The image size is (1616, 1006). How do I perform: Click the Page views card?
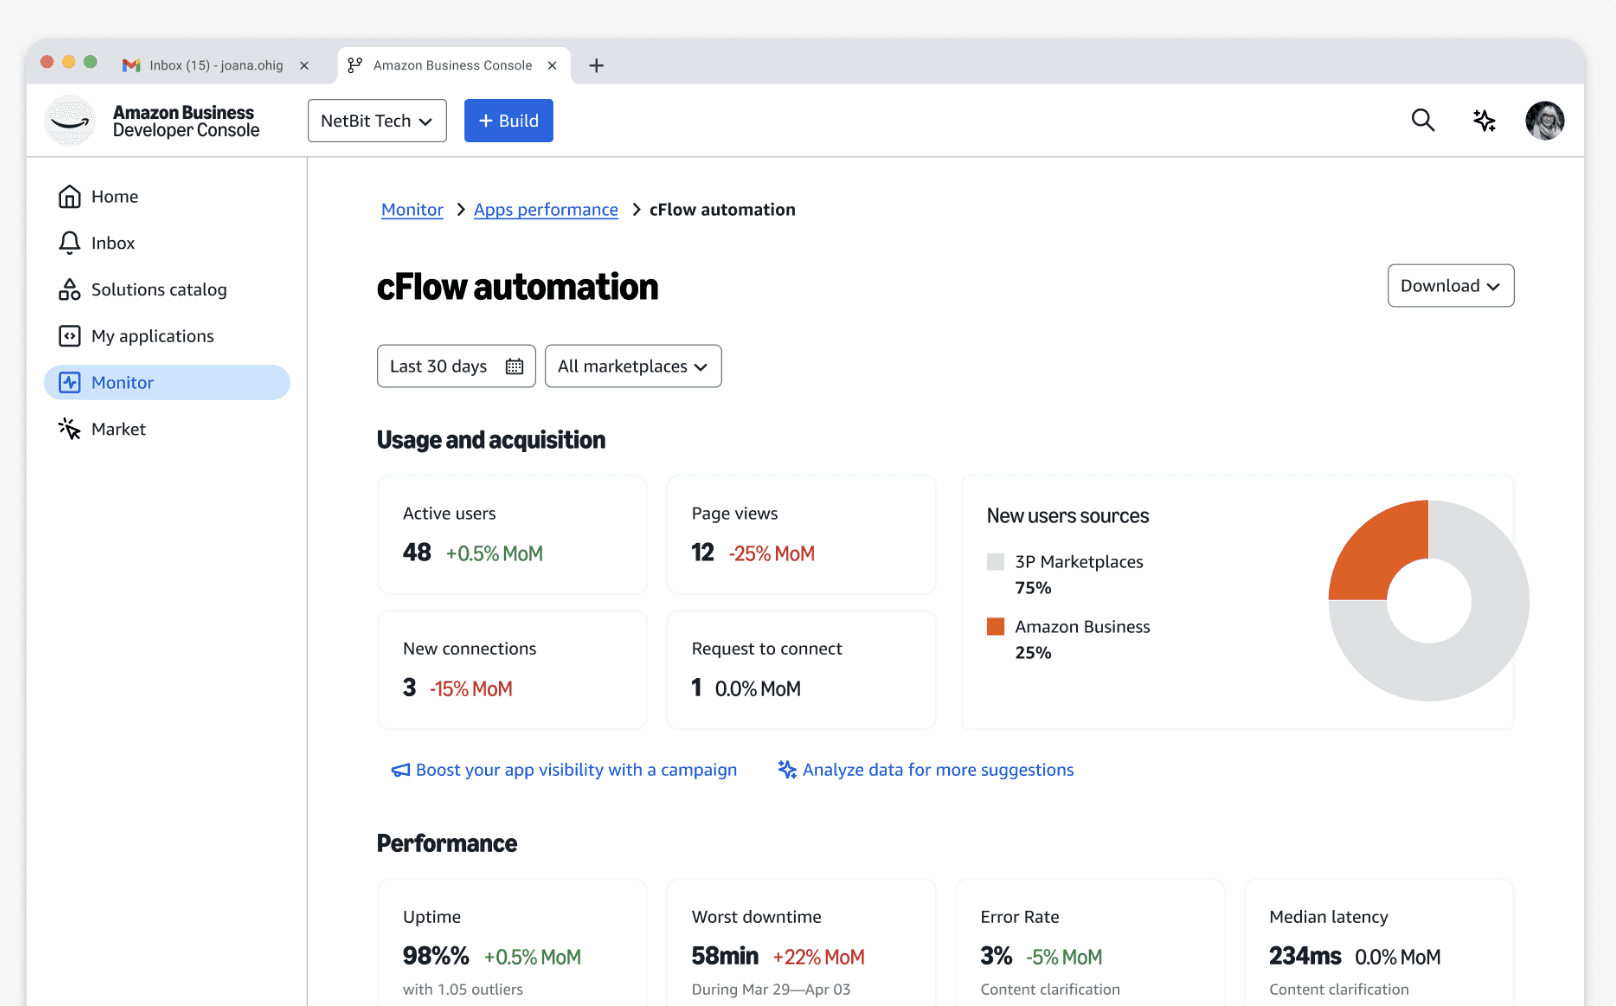point(801,535)
